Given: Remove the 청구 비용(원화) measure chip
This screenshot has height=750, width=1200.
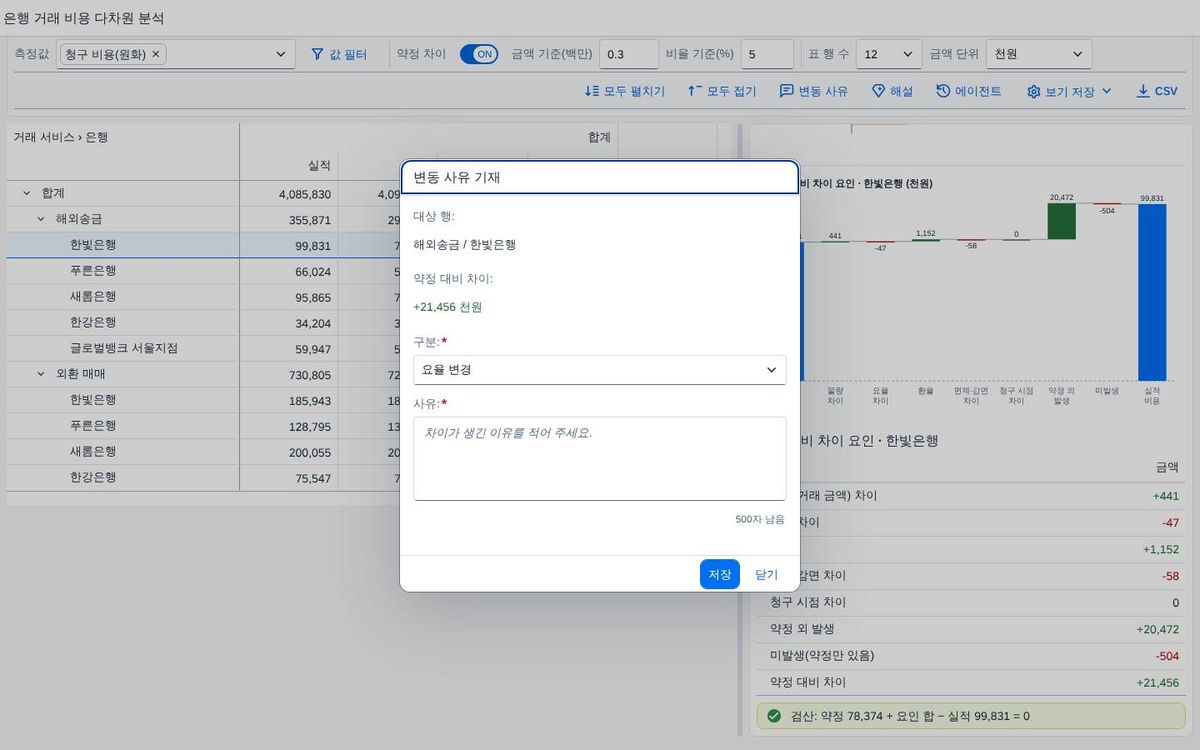Looking at the screenshot, I should pyautogui.click(x=156, y=54).
